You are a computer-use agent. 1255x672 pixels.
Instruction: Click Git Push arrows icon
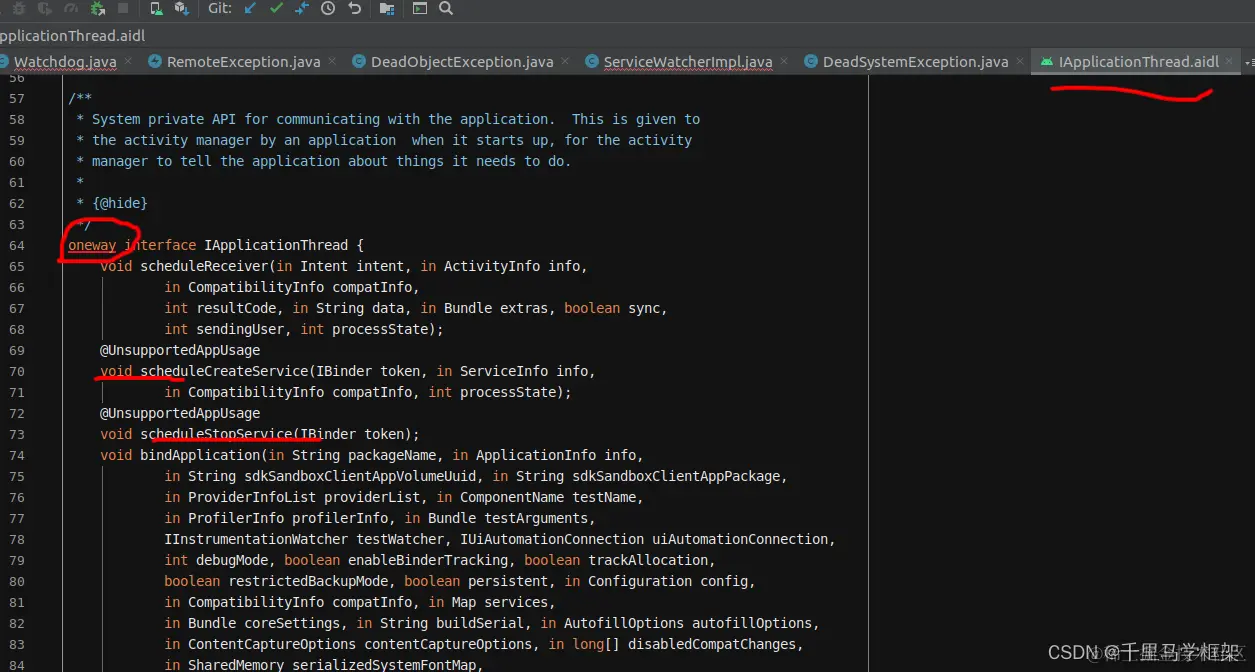coord(302,8)
